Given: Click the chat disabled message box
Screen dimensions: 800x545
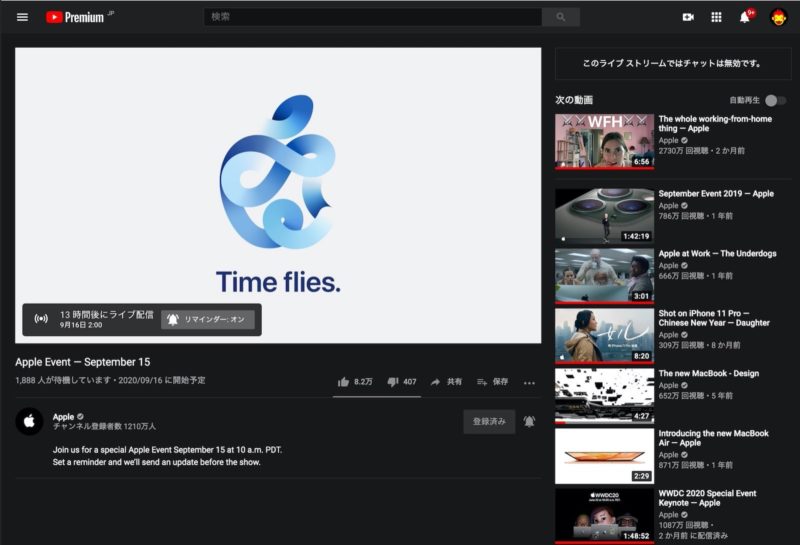Looking at the screenshot, I should click(673, 64).
